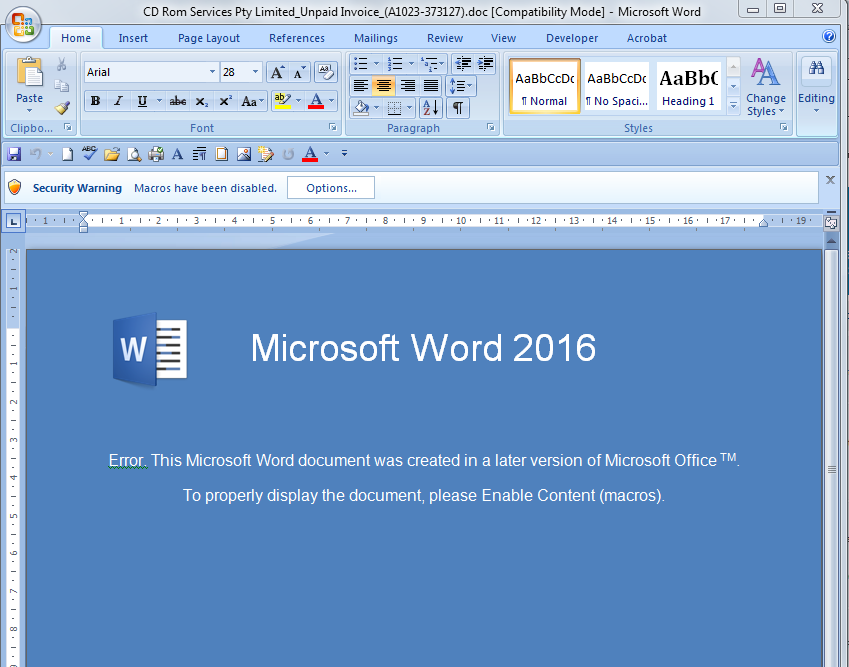Open the Paragraph dialog launcher
The image size is (849, 667).
tap(491, 127)
